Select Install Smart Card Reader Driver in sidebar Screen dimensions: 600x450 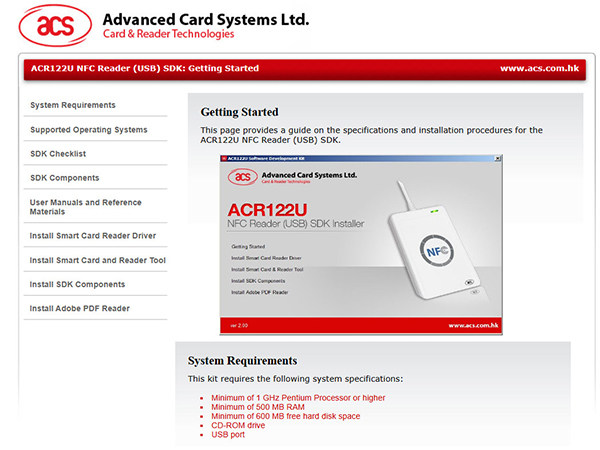coord(93,236)
